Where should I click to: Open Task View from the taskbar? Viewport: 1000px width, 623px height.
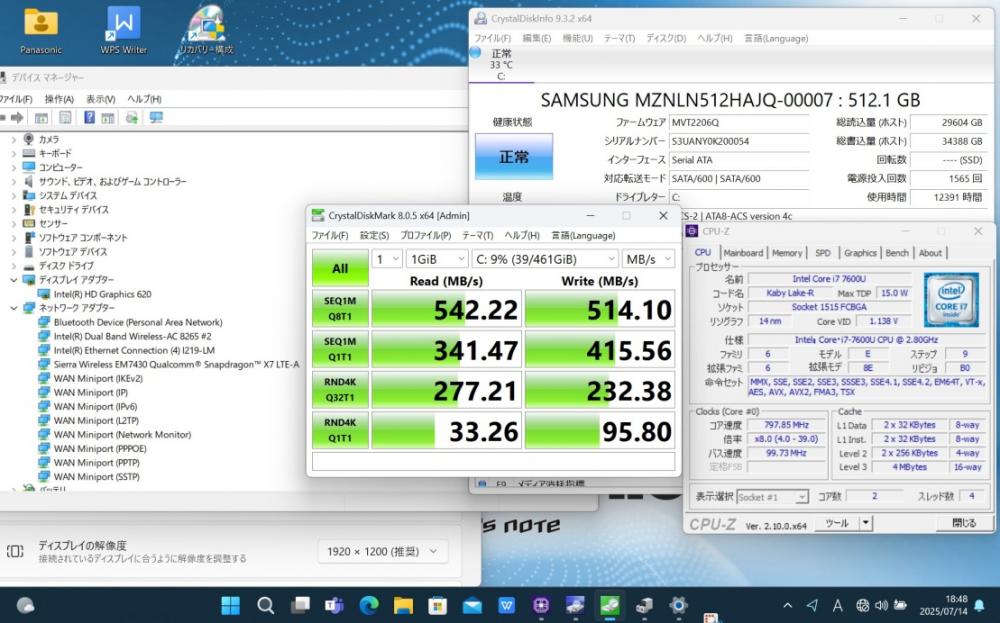[300, 605]
